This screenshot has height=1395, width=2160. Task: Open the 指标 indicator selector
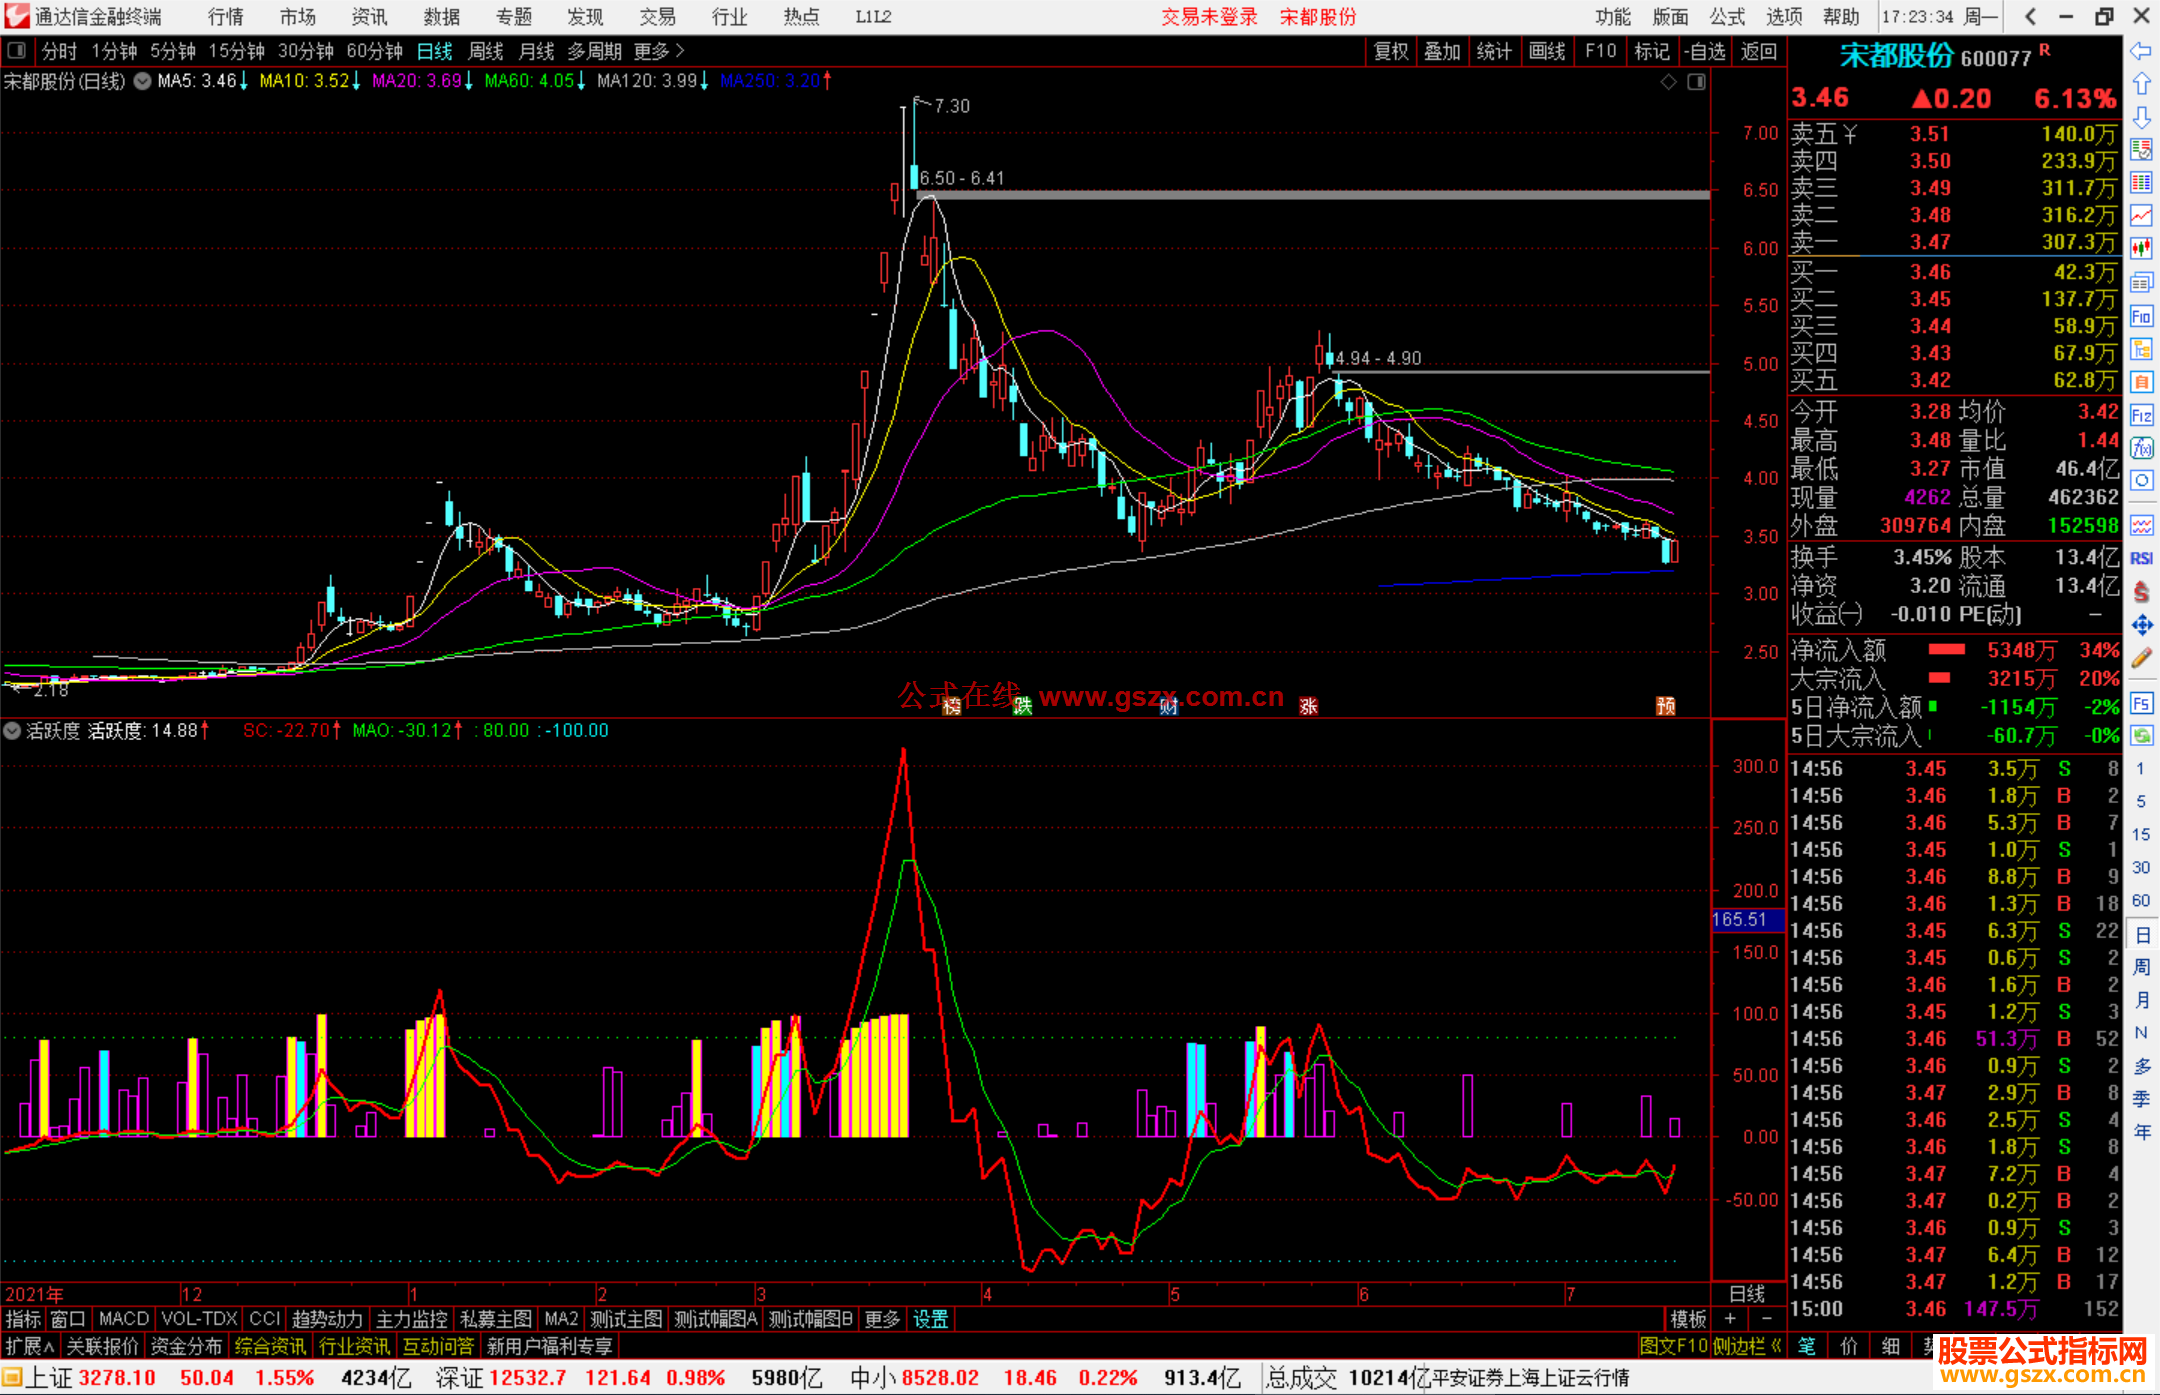point(24,1319)
